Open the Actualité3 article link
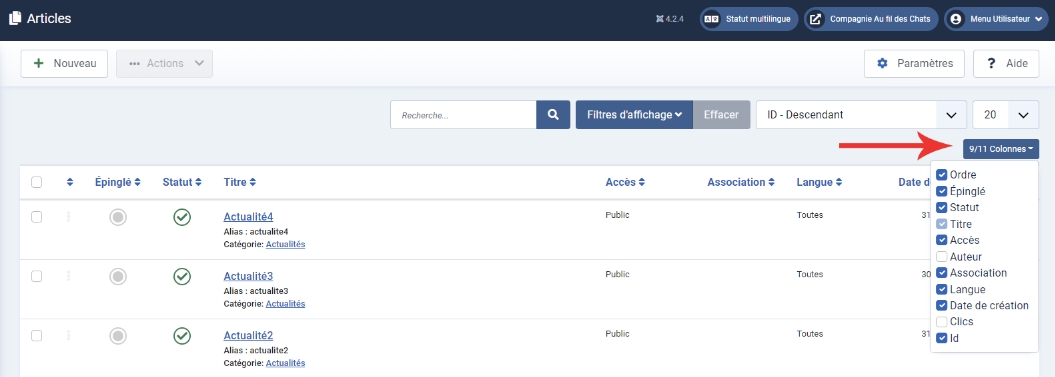 click(x=248, y=276)
